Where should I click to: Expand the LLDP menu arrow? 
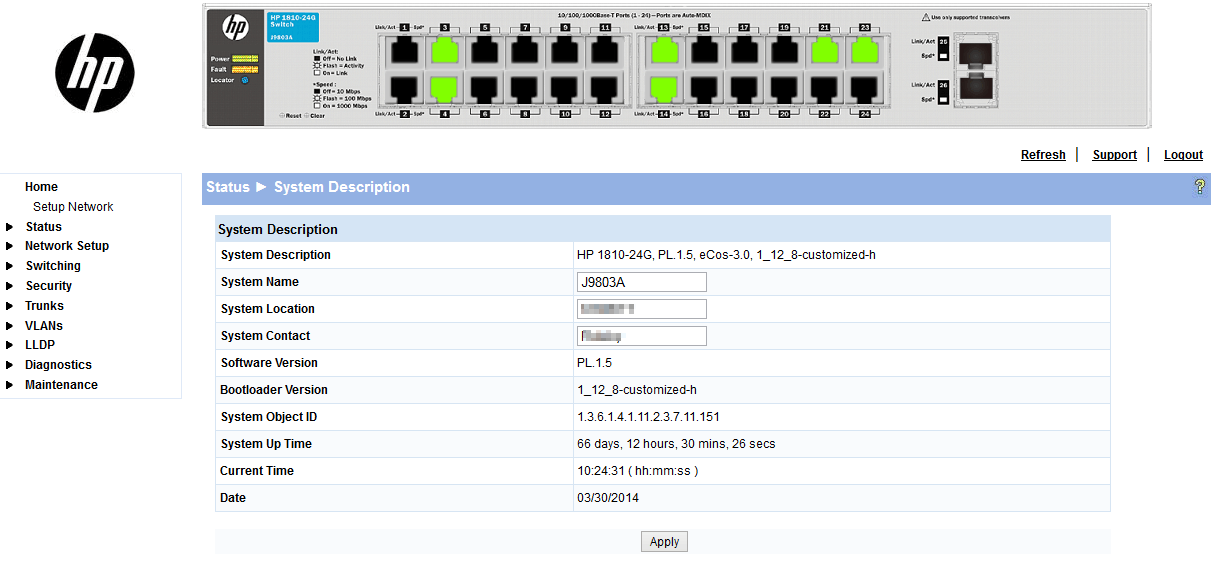(x=10, y=345)
